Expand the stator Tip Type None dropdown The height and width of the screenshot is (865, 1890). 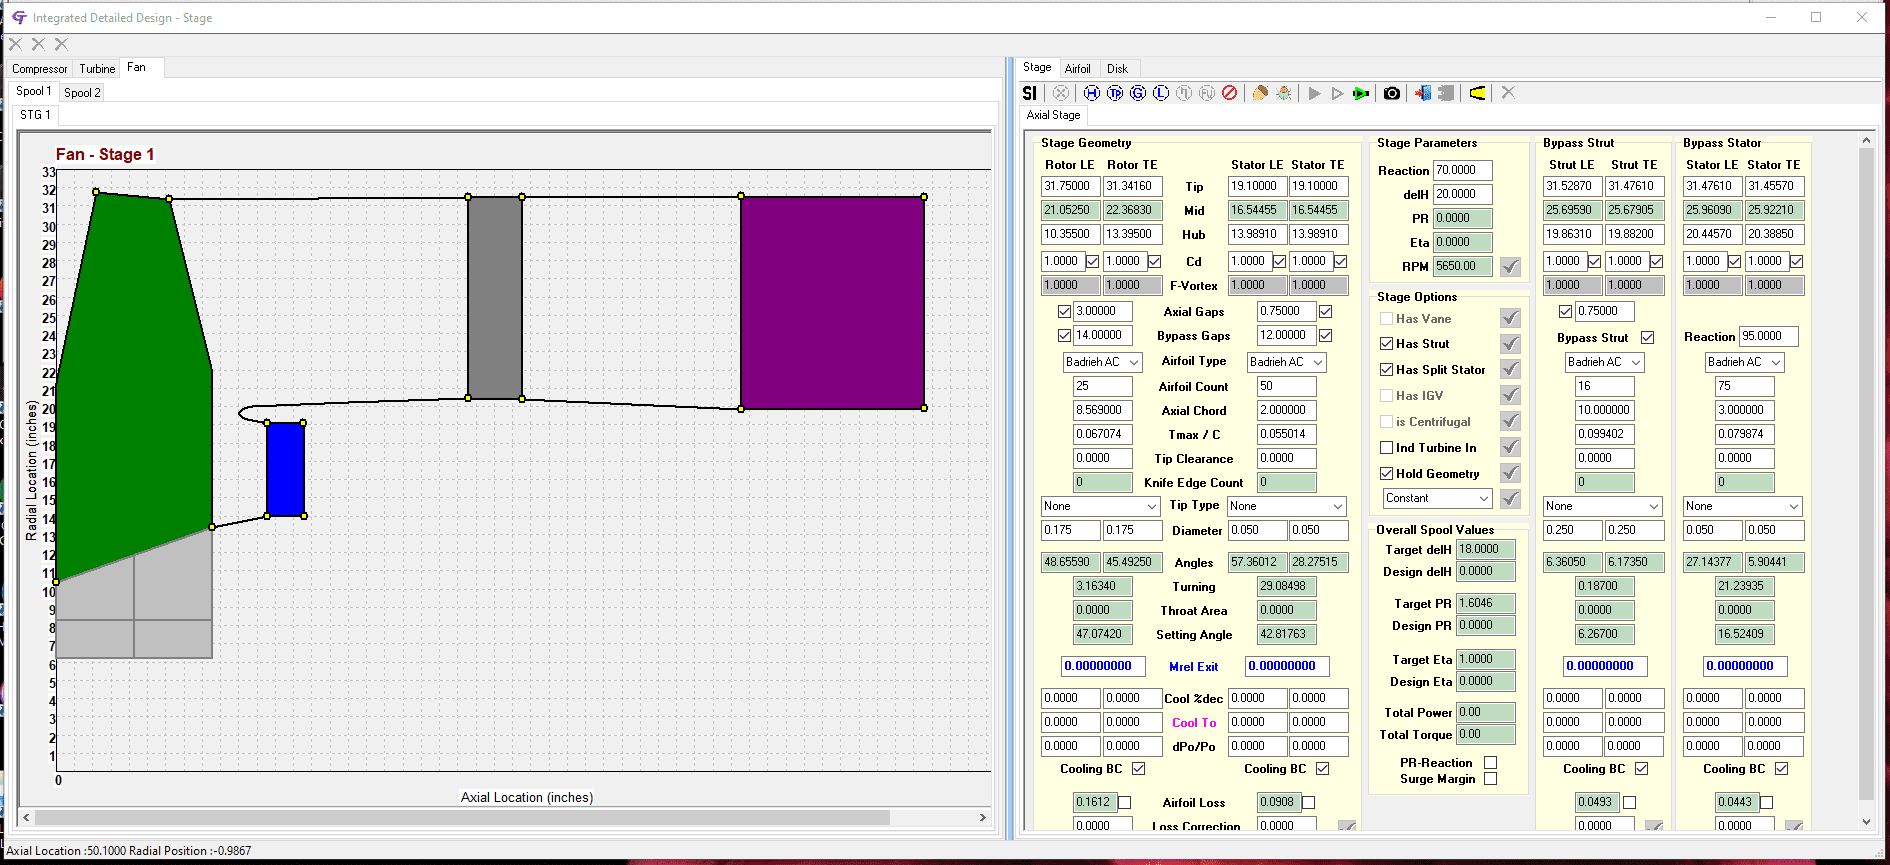tap(1287, 506)
